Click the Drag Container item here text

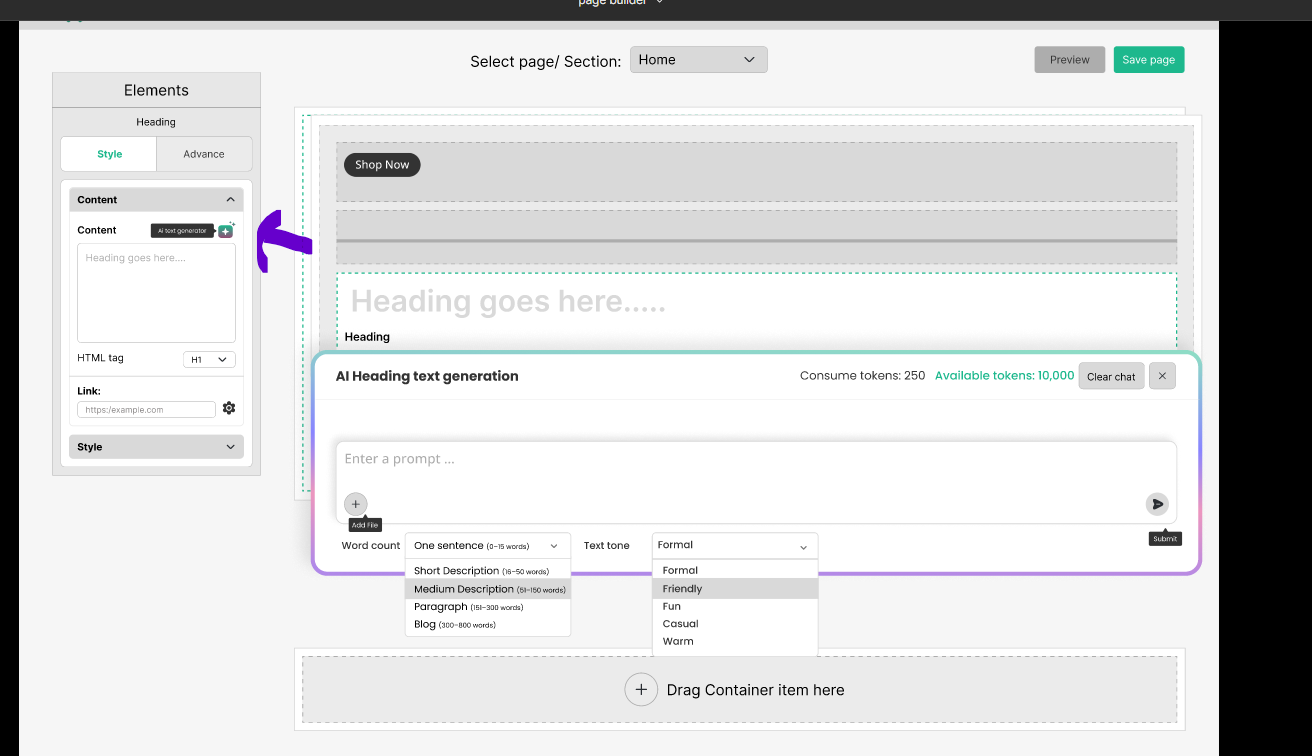coord(755,690)
